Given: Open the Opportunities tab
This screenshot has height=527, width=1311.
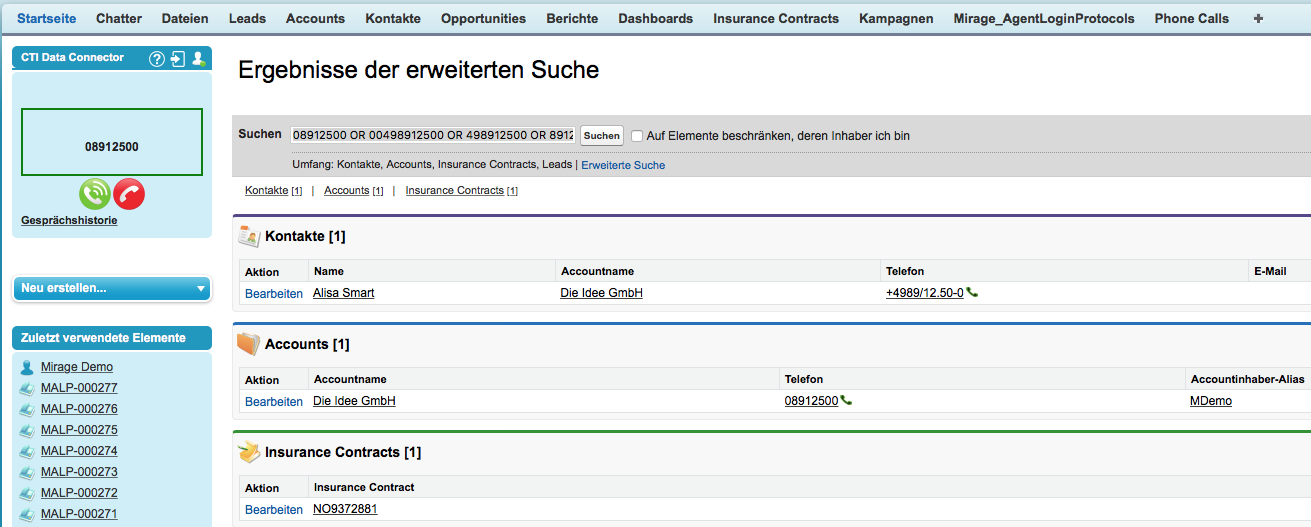Looking at the screenshot, I should pos(483,19).
